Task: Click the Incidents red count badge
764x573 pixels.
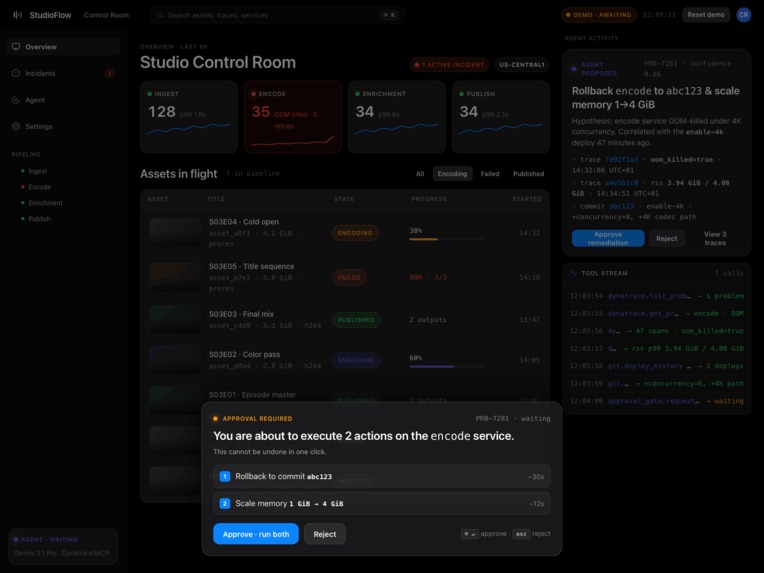Action: (110, 74)
